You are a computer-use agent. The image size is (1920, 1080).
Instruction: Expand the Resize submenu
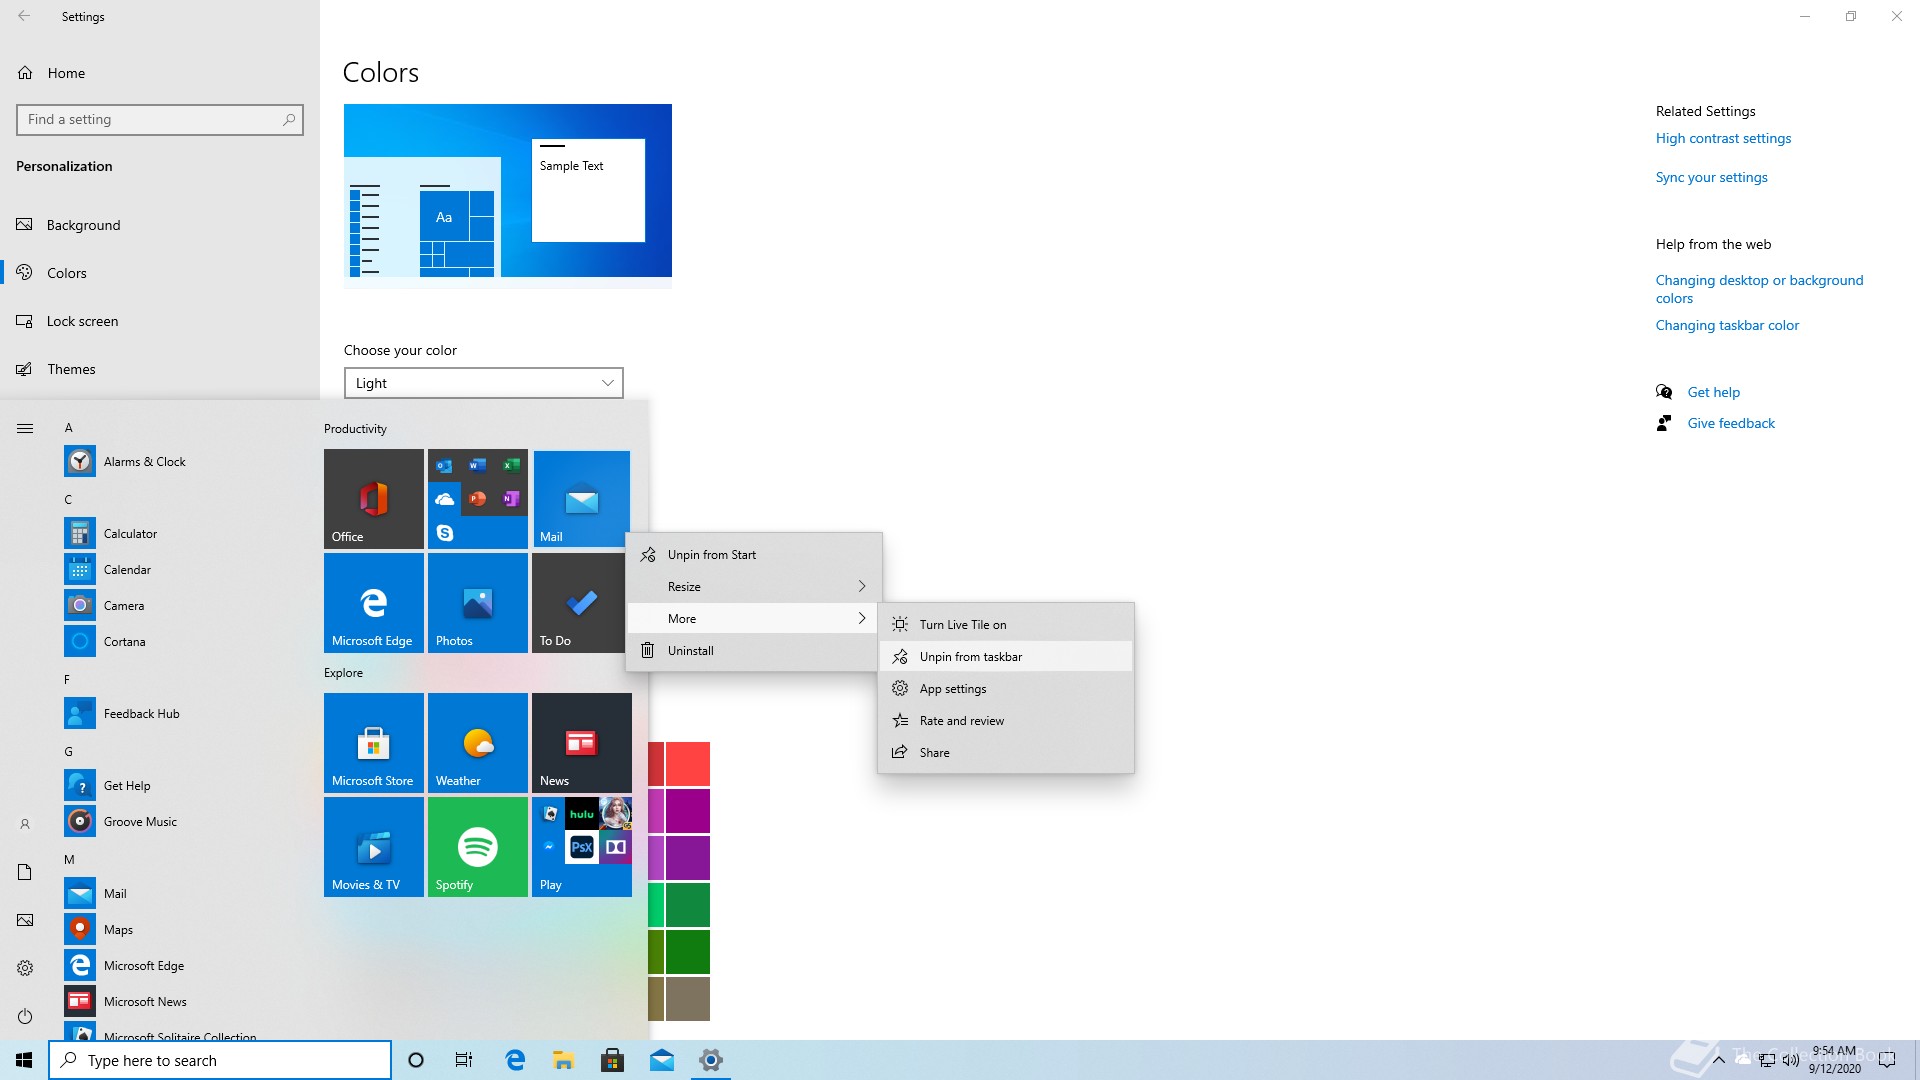(x=753, y=586)
